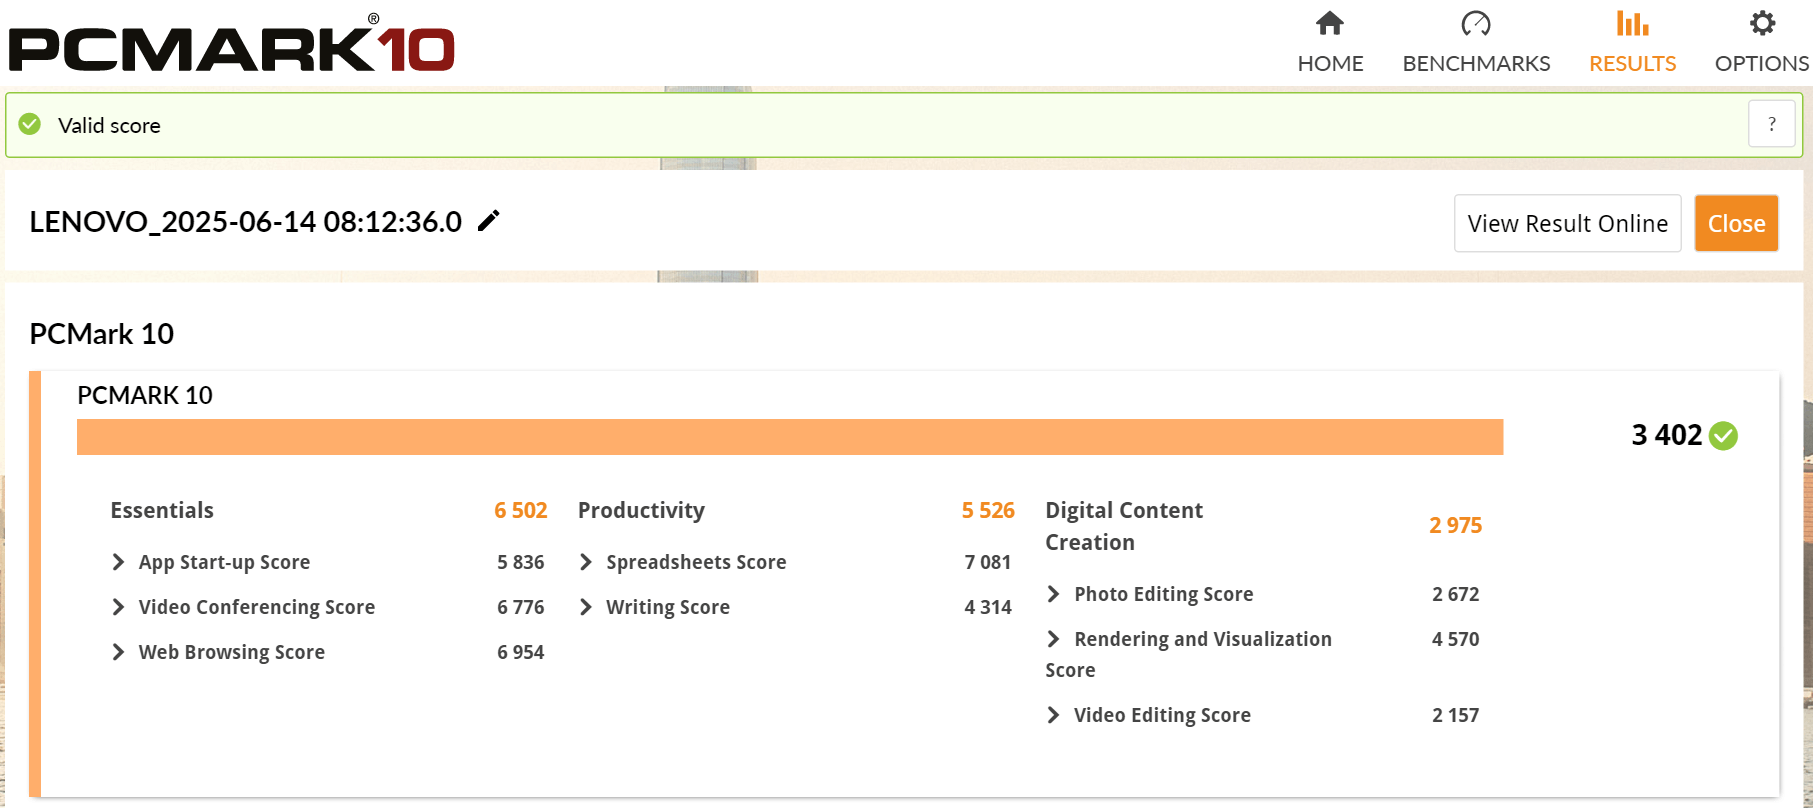1813x808 pixels.
Task: Click the Digital Content Creation score 2 975
Action: [x=1456, y=525]
